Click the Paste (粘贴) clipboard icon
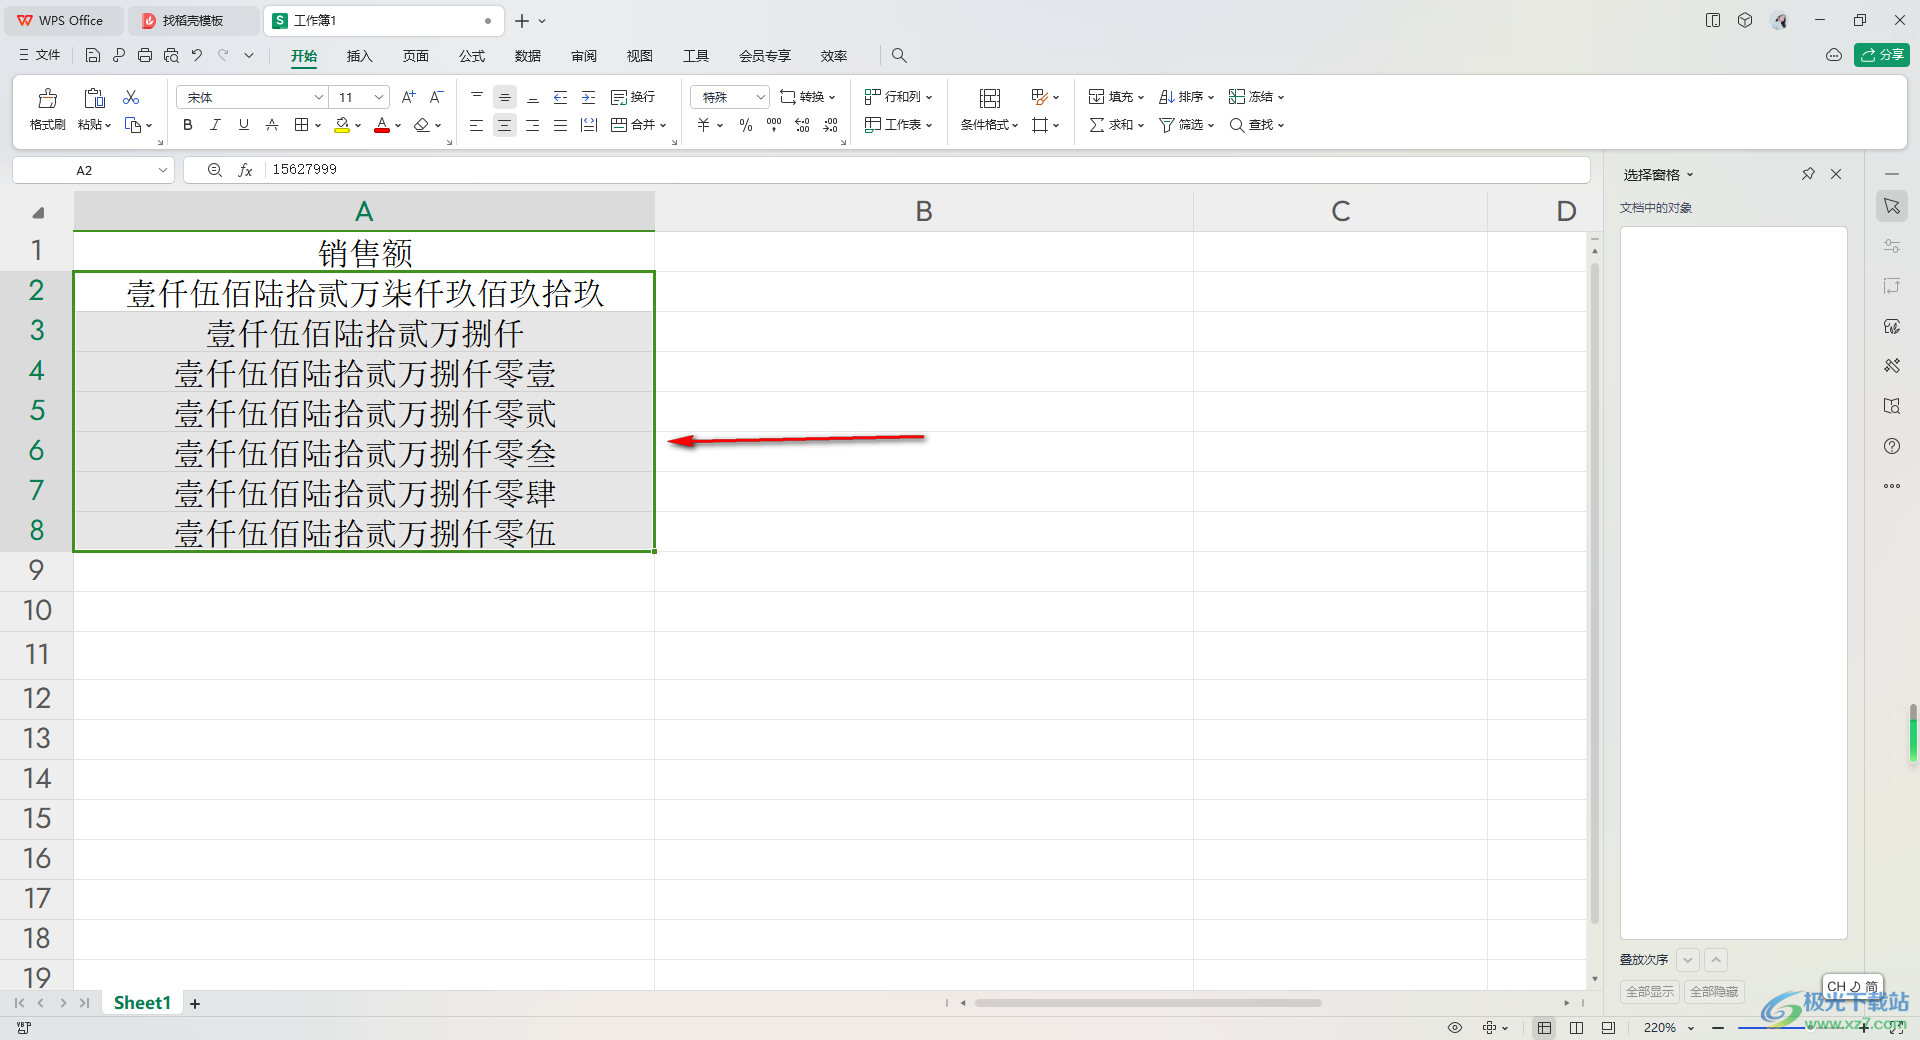The image size is (1920, 1040). click(x=94, y=98)
